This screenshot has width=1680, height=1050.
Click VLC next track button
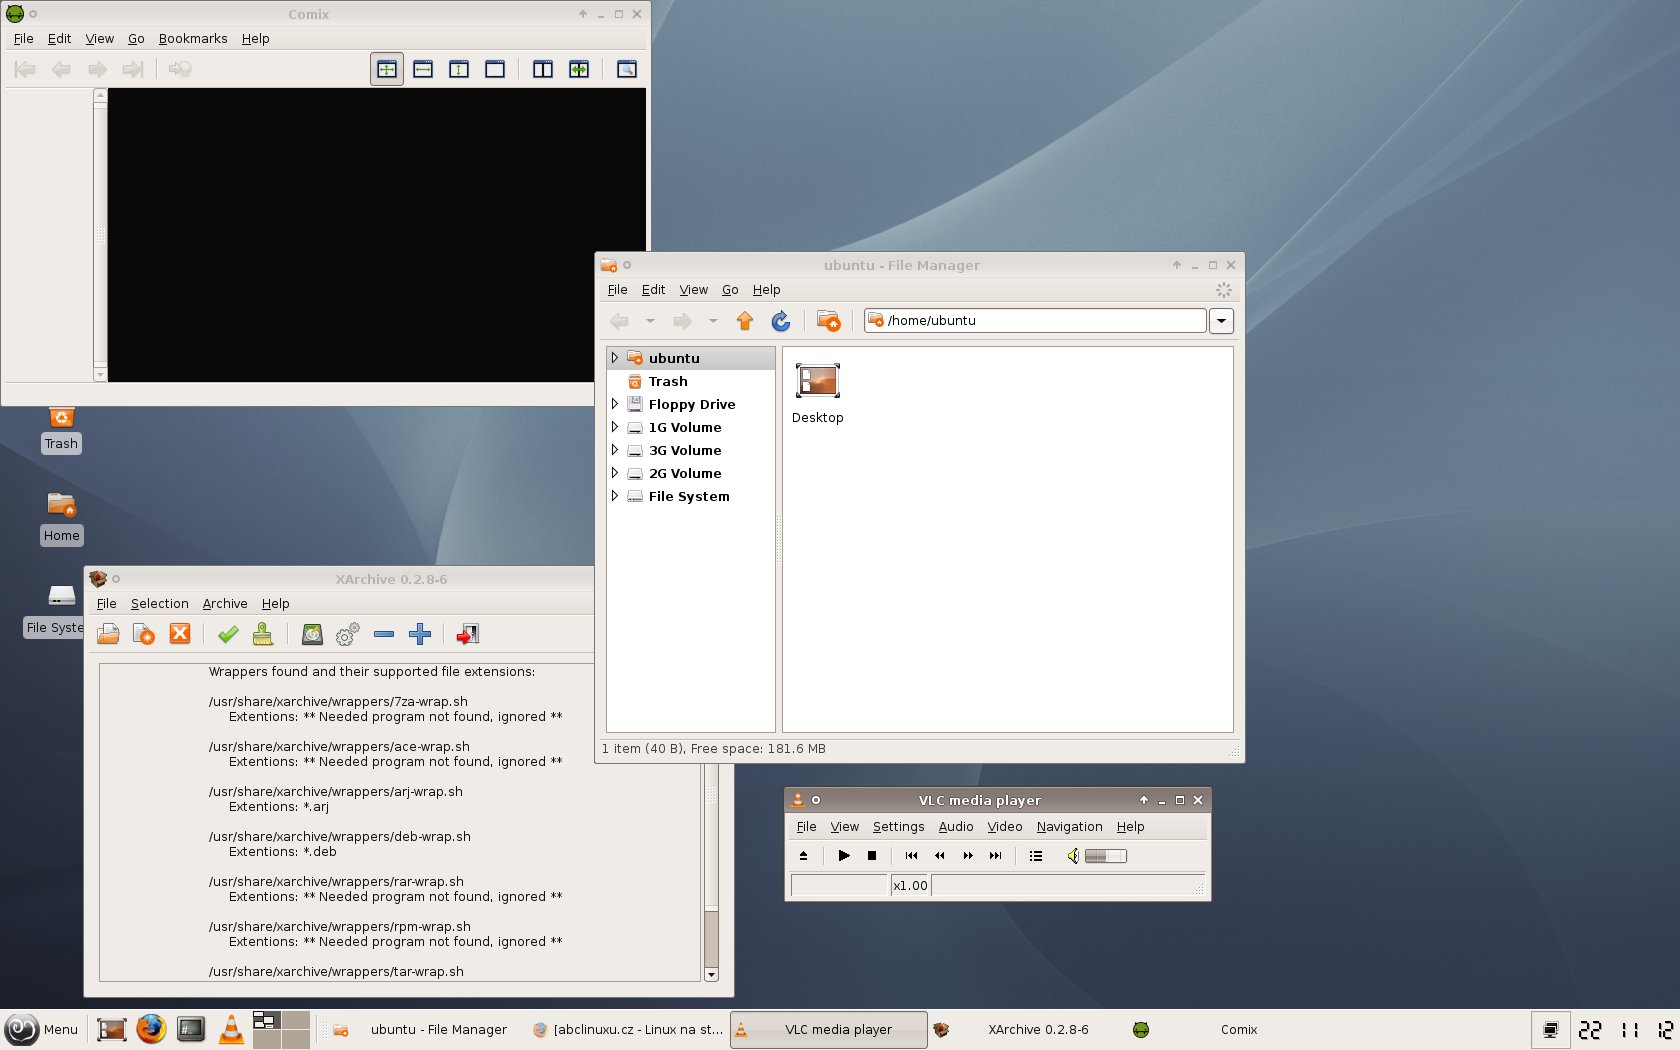996,856
